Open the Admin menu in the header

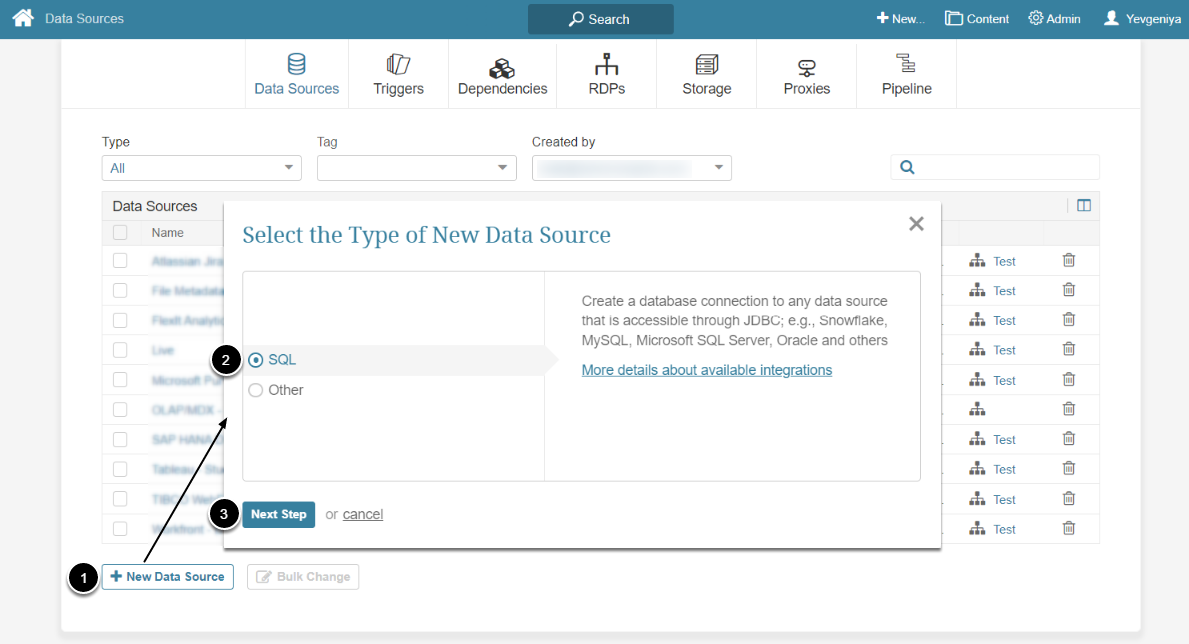(1054, 19)
